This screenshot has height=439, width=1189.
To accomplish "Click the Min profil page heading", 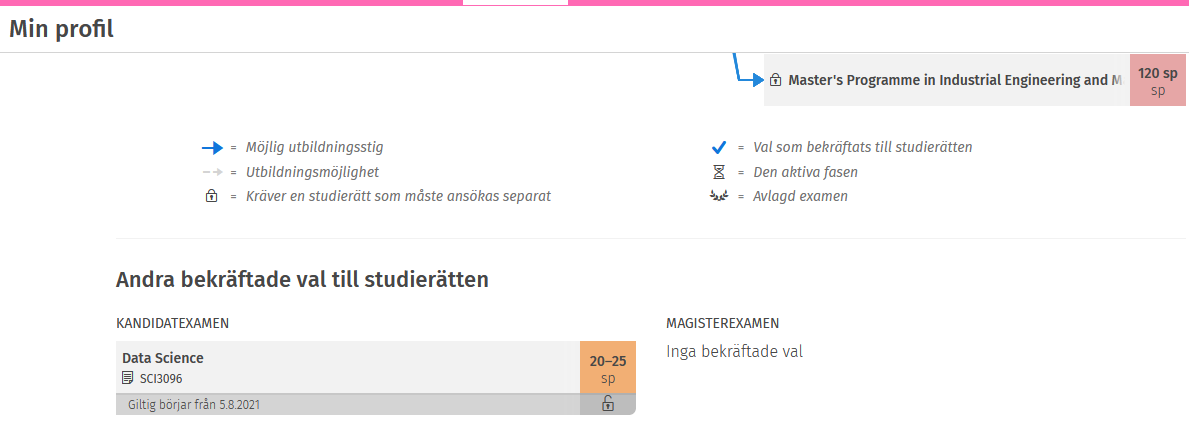I will (62, 29).
